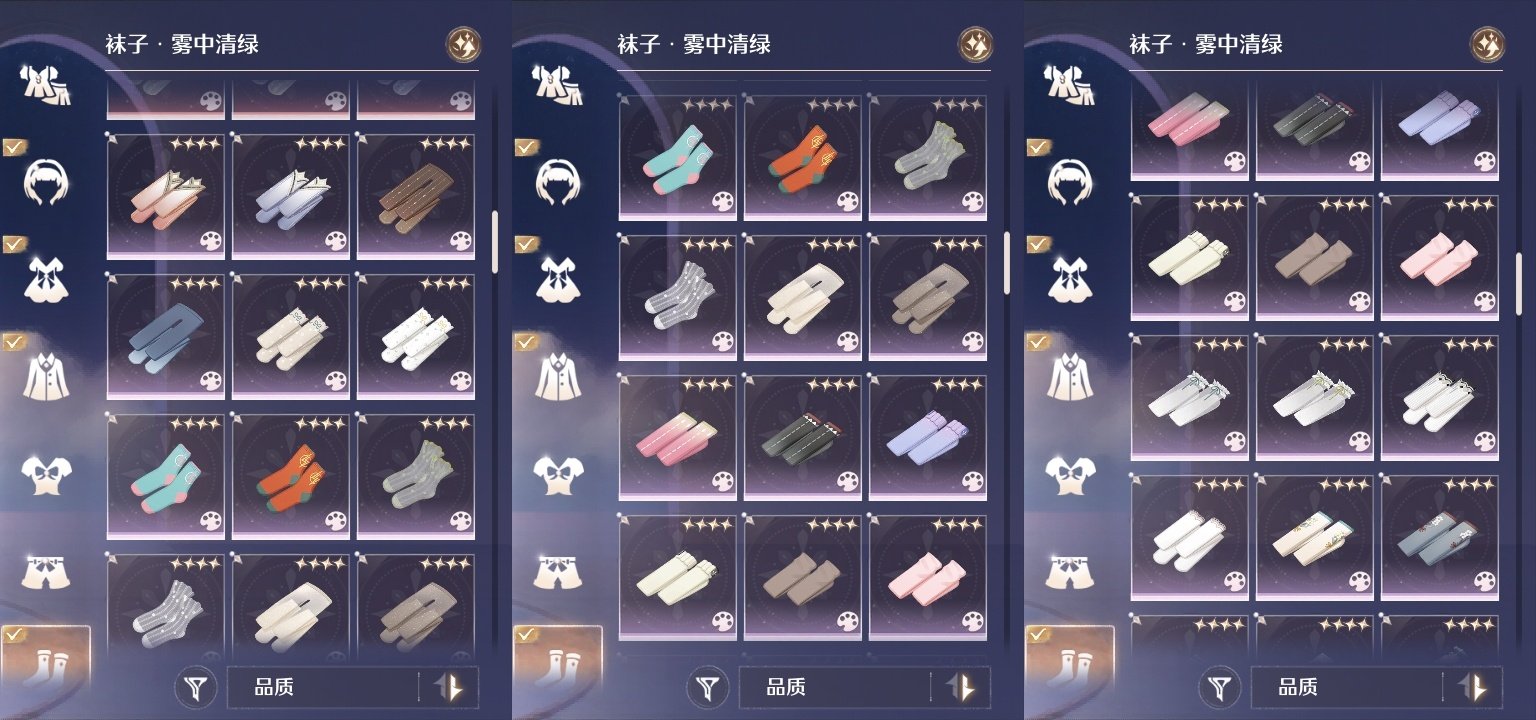Open 品质 sort dropdown in right panel
Viewport: 1536px width, 720px height.
[1346, 687]
